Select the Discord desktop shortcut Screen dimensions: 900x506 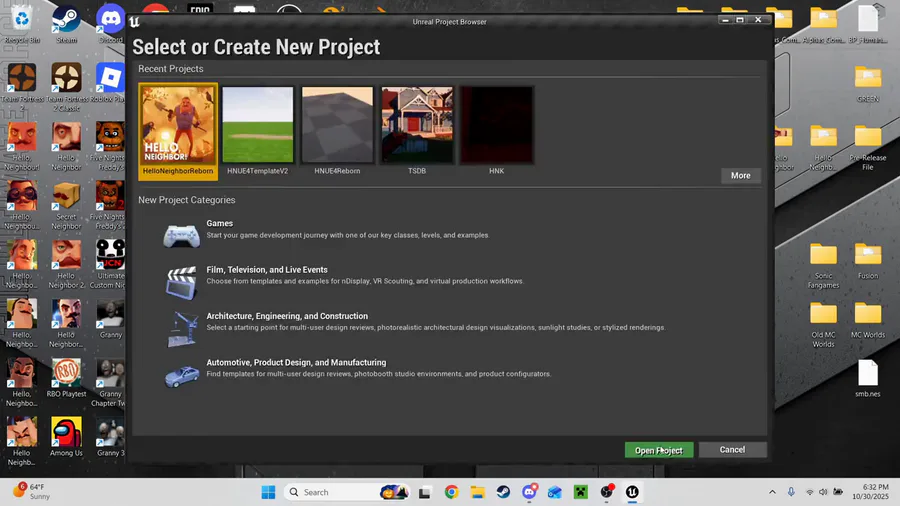tap(110, 24)
